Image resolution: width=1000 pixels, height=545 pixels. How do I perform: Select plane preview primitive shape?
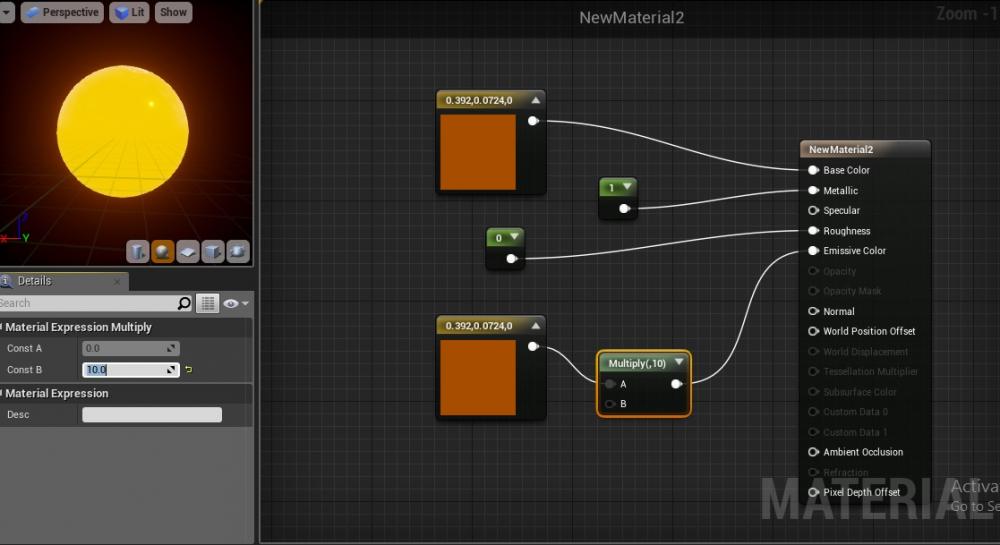[188, 252]
